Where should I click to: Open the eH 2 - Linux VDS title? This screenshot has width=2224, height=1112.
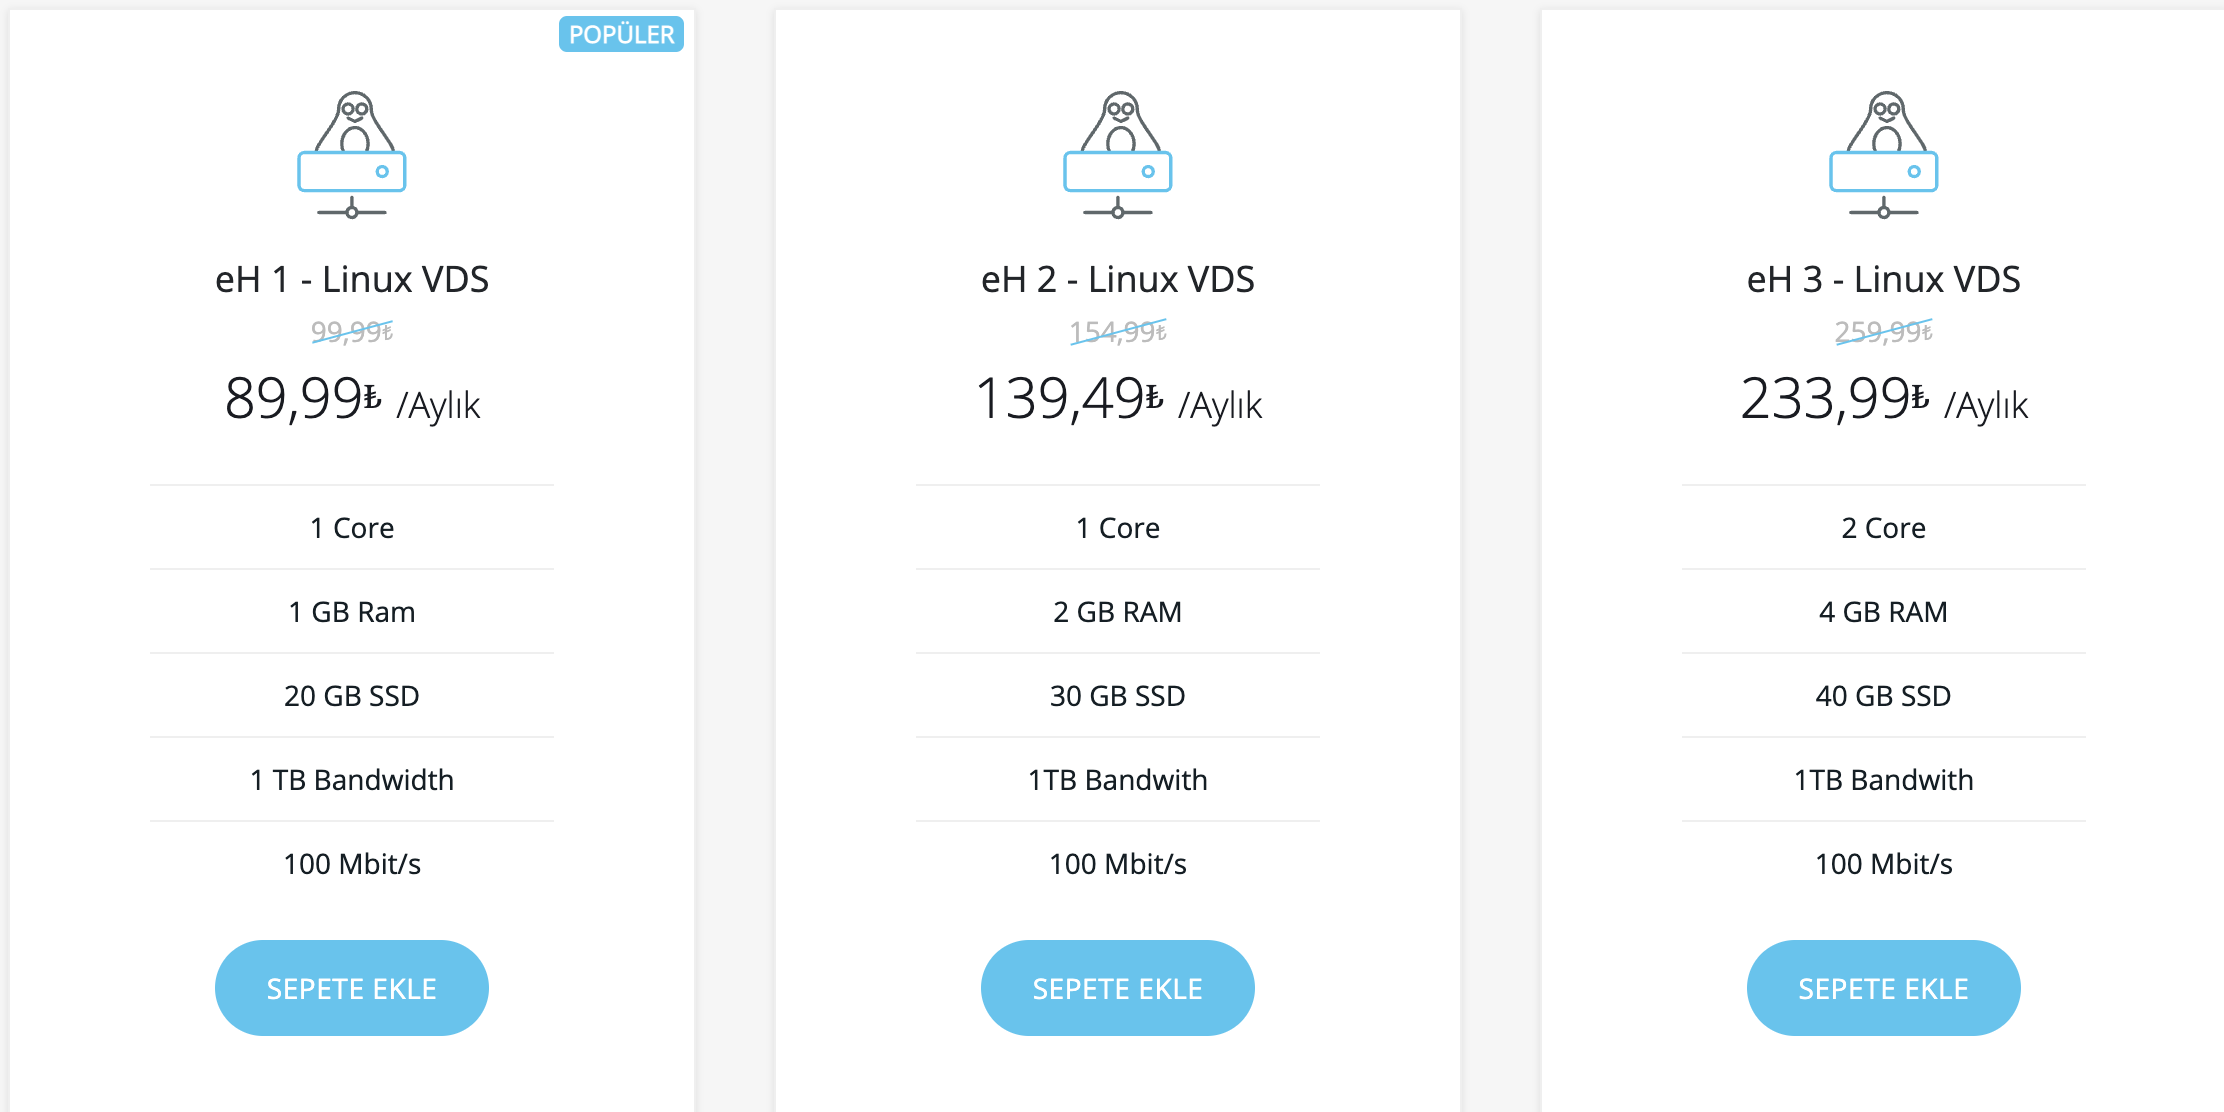click(x=1118, y=279)
